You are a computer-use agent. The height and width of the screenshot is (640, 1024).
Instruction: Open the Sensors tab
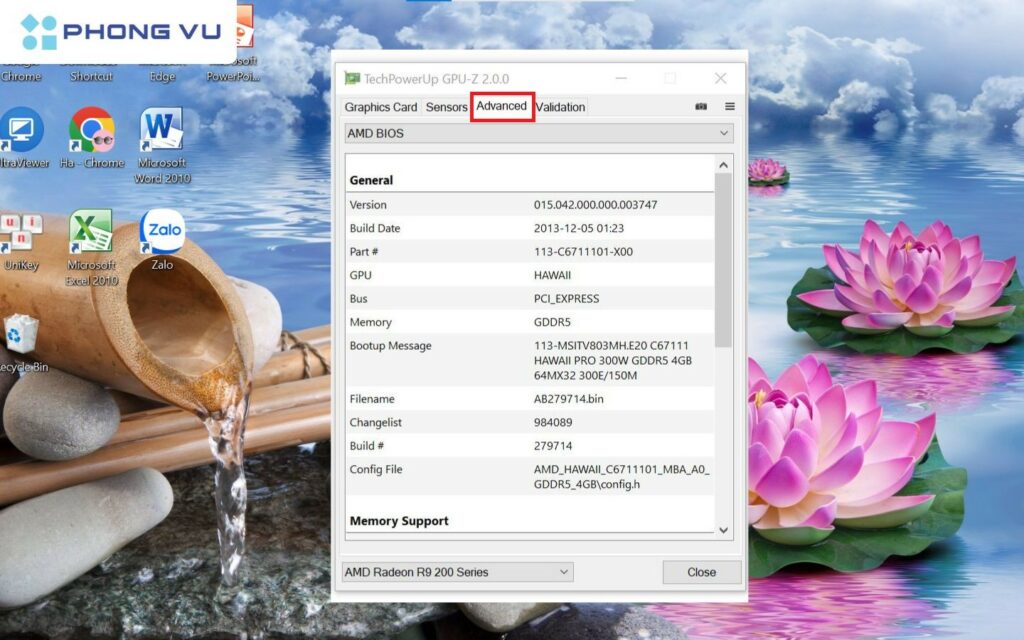(x=446, y=107)
